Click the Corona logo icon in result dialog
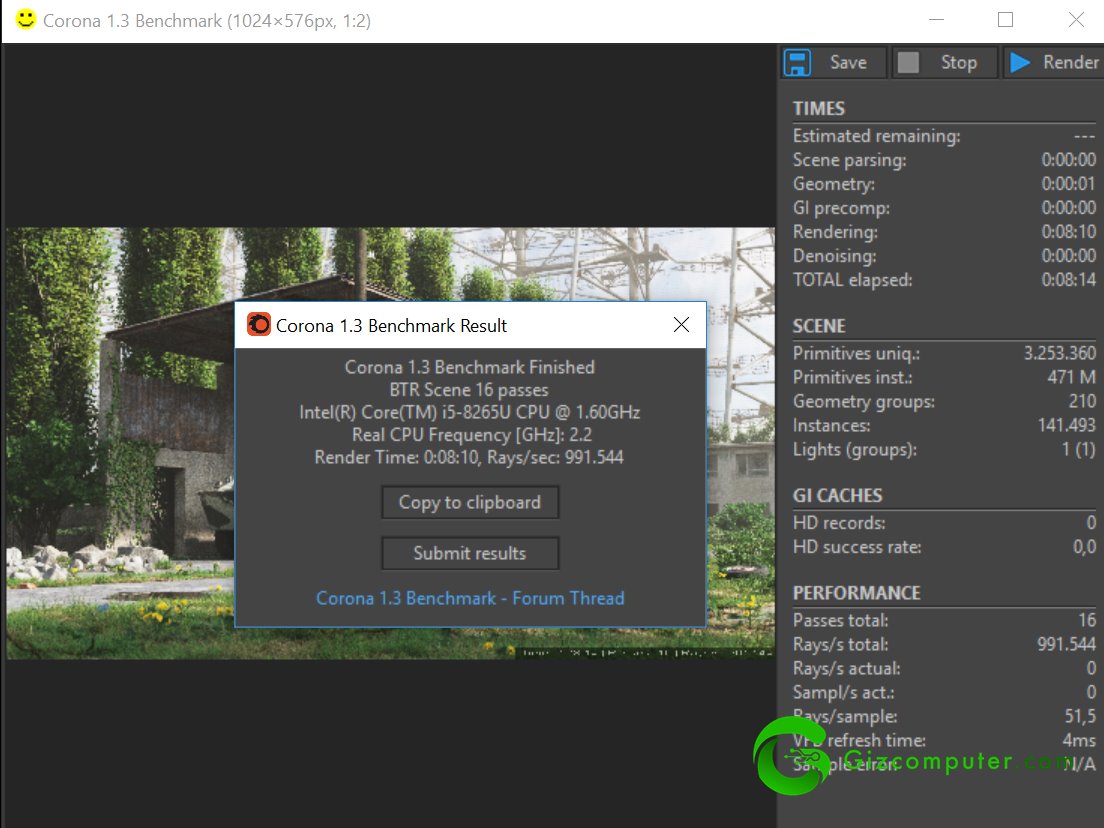Screen dimensions: 1104x828 259,325
